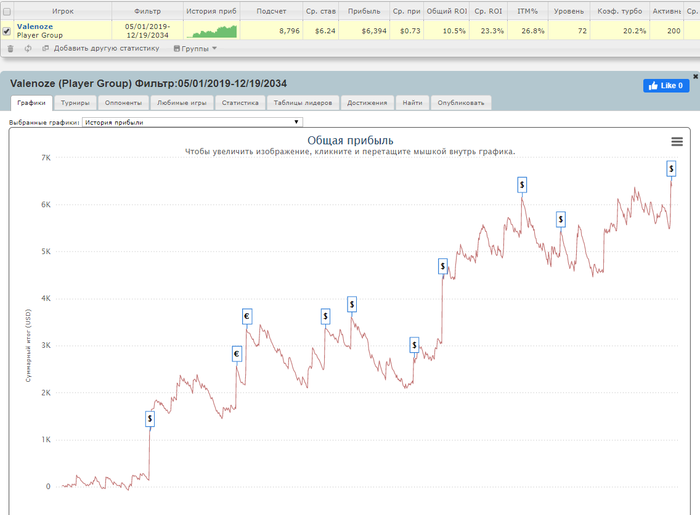Click the upper euro marker on chart
Image resolution: width=700 pixels, height=515 pixels.
click(x=247, y=316)
